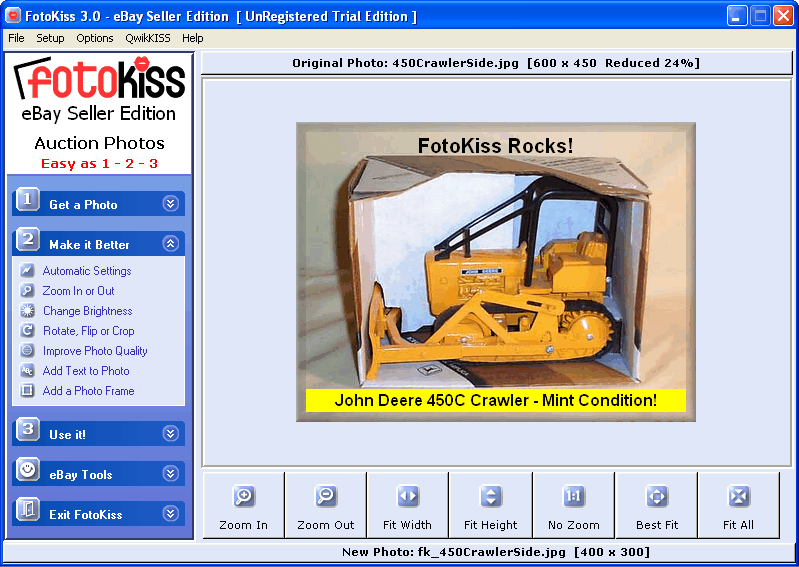Image resolution: width=799 pixels, height=567 pixels.
Task: Click the Get a Photo header label
Action: (x=83, y=205)
